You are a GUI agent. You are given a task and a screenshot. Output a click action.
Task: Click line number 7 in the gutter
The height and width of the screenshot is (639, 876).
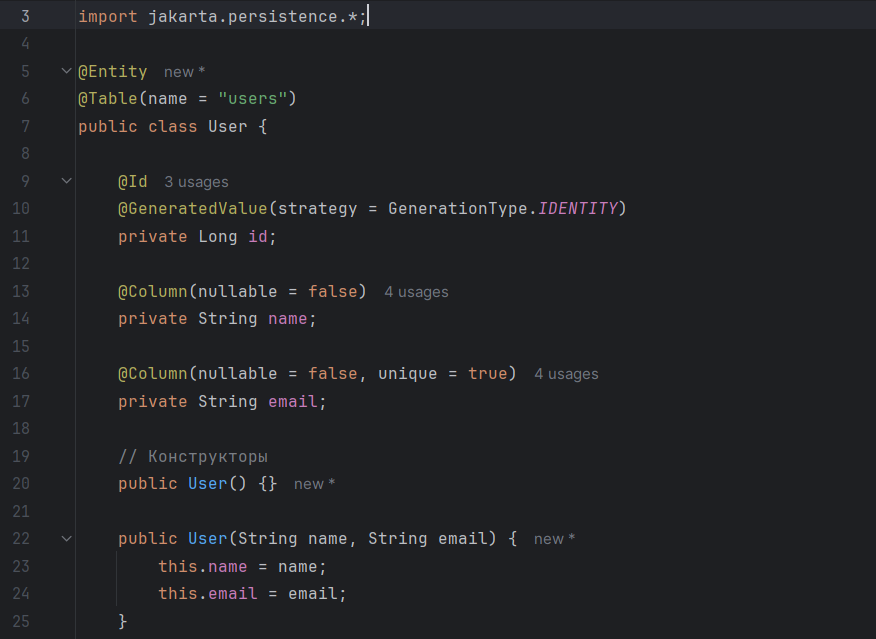click(x=25, y=126)
